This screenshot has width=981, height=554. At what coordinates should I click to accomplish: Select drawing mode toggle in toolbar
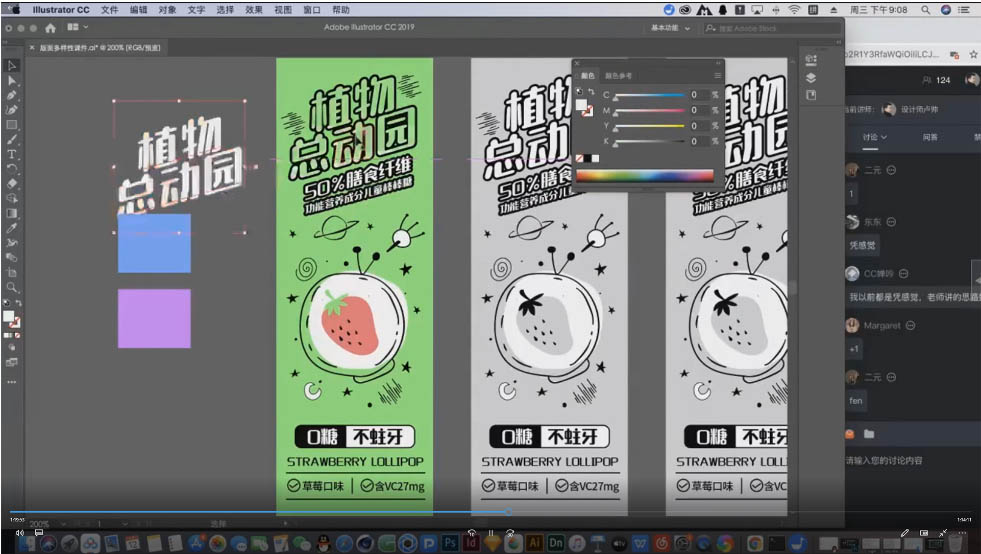(11, 347)
